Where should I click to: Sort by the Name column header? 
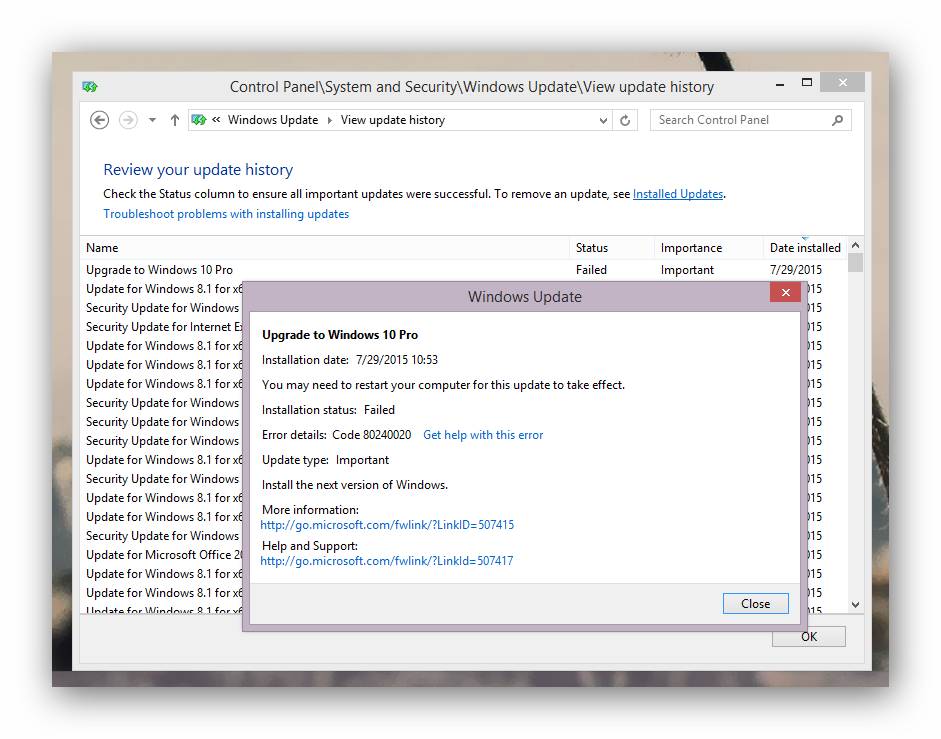coord(102,248)
